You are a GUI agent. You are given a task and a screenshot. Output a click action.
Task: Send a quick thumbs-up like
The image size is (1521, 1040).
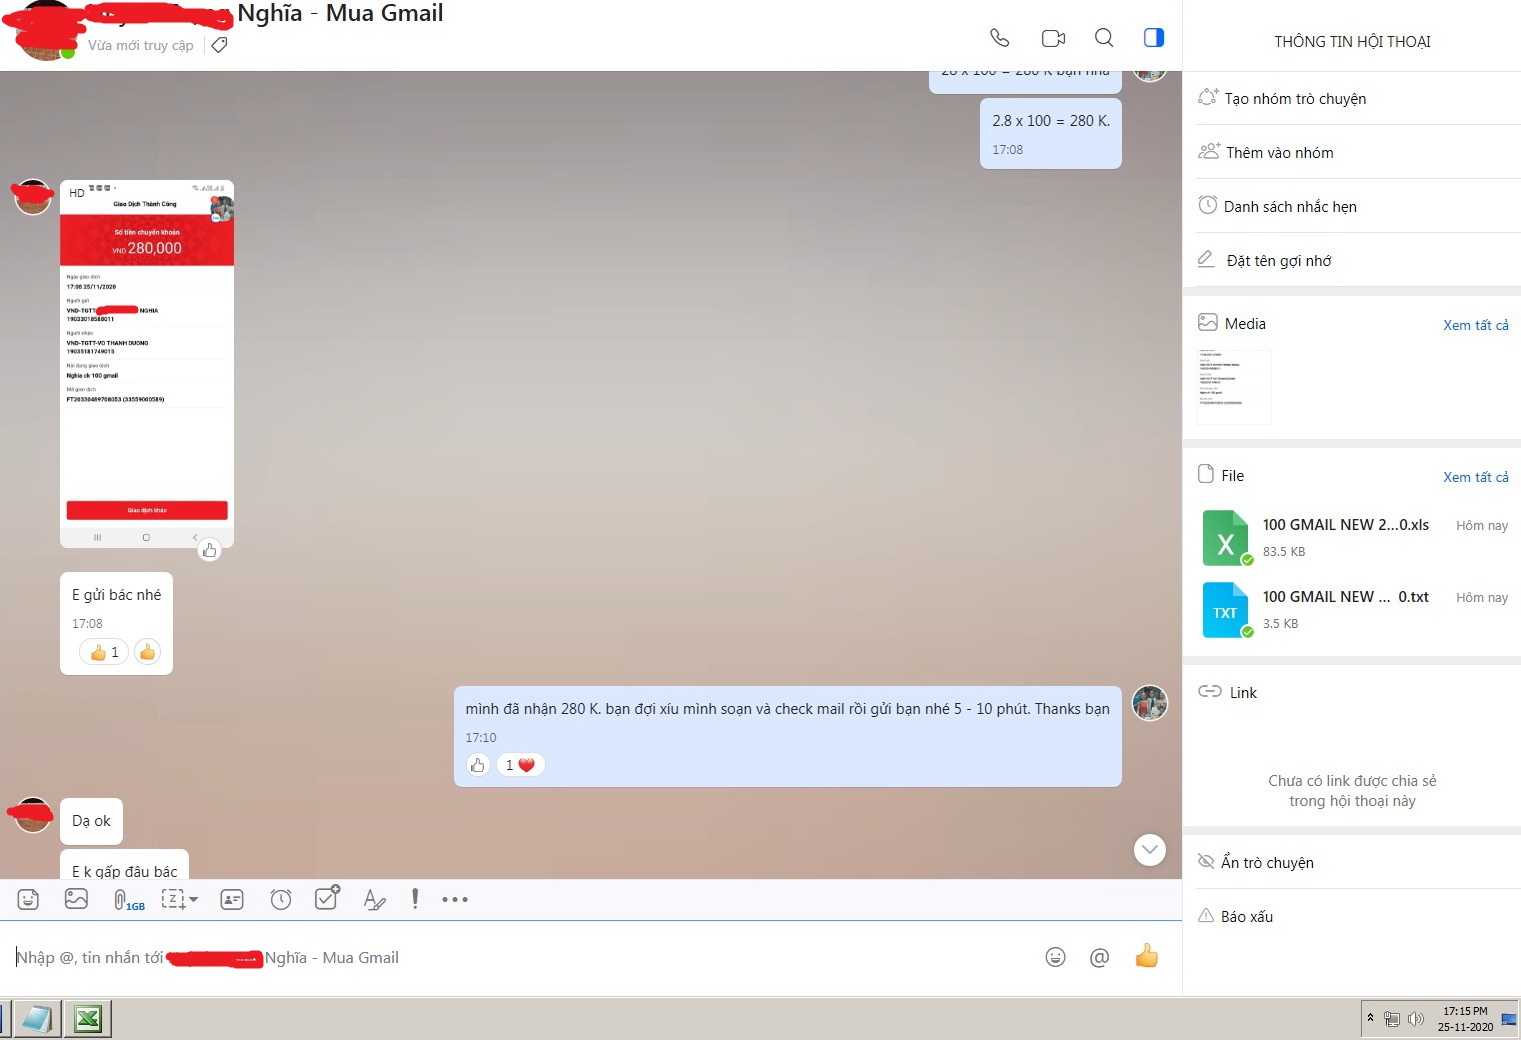(1147, 956)
